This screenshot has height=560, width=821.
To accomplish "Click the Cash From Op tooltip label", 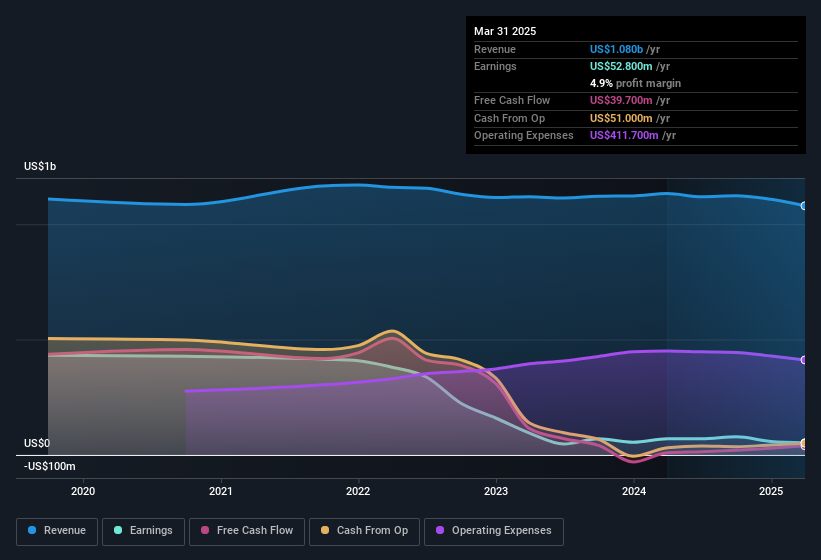I will pos(509,118).
